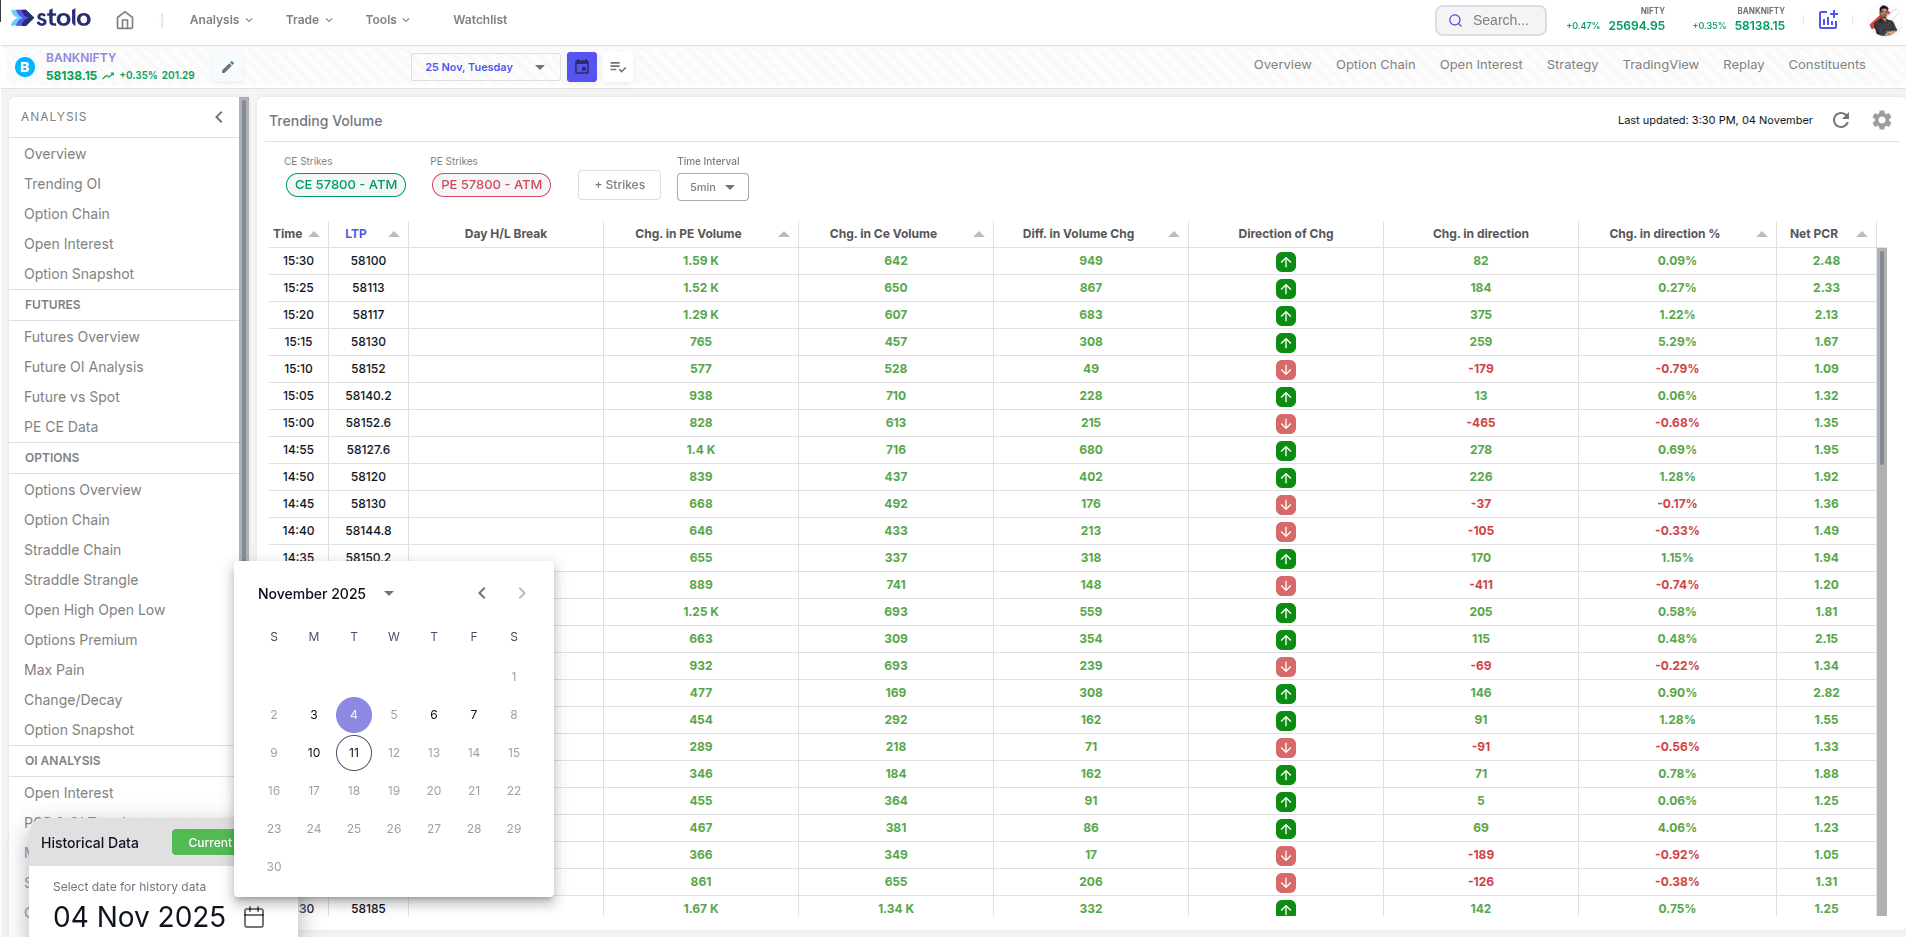Toggle the PE 57800 - ATM strike chip

[491, 185]
